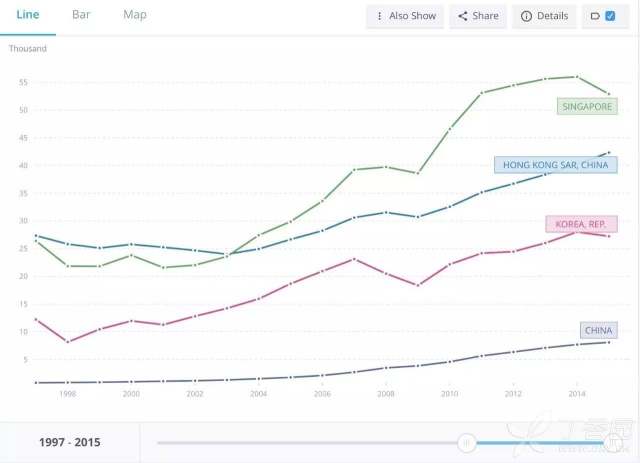Viewport: 640px width, 463px height.
Task: Click the Share button text
Action: click(x=485, y=16)
